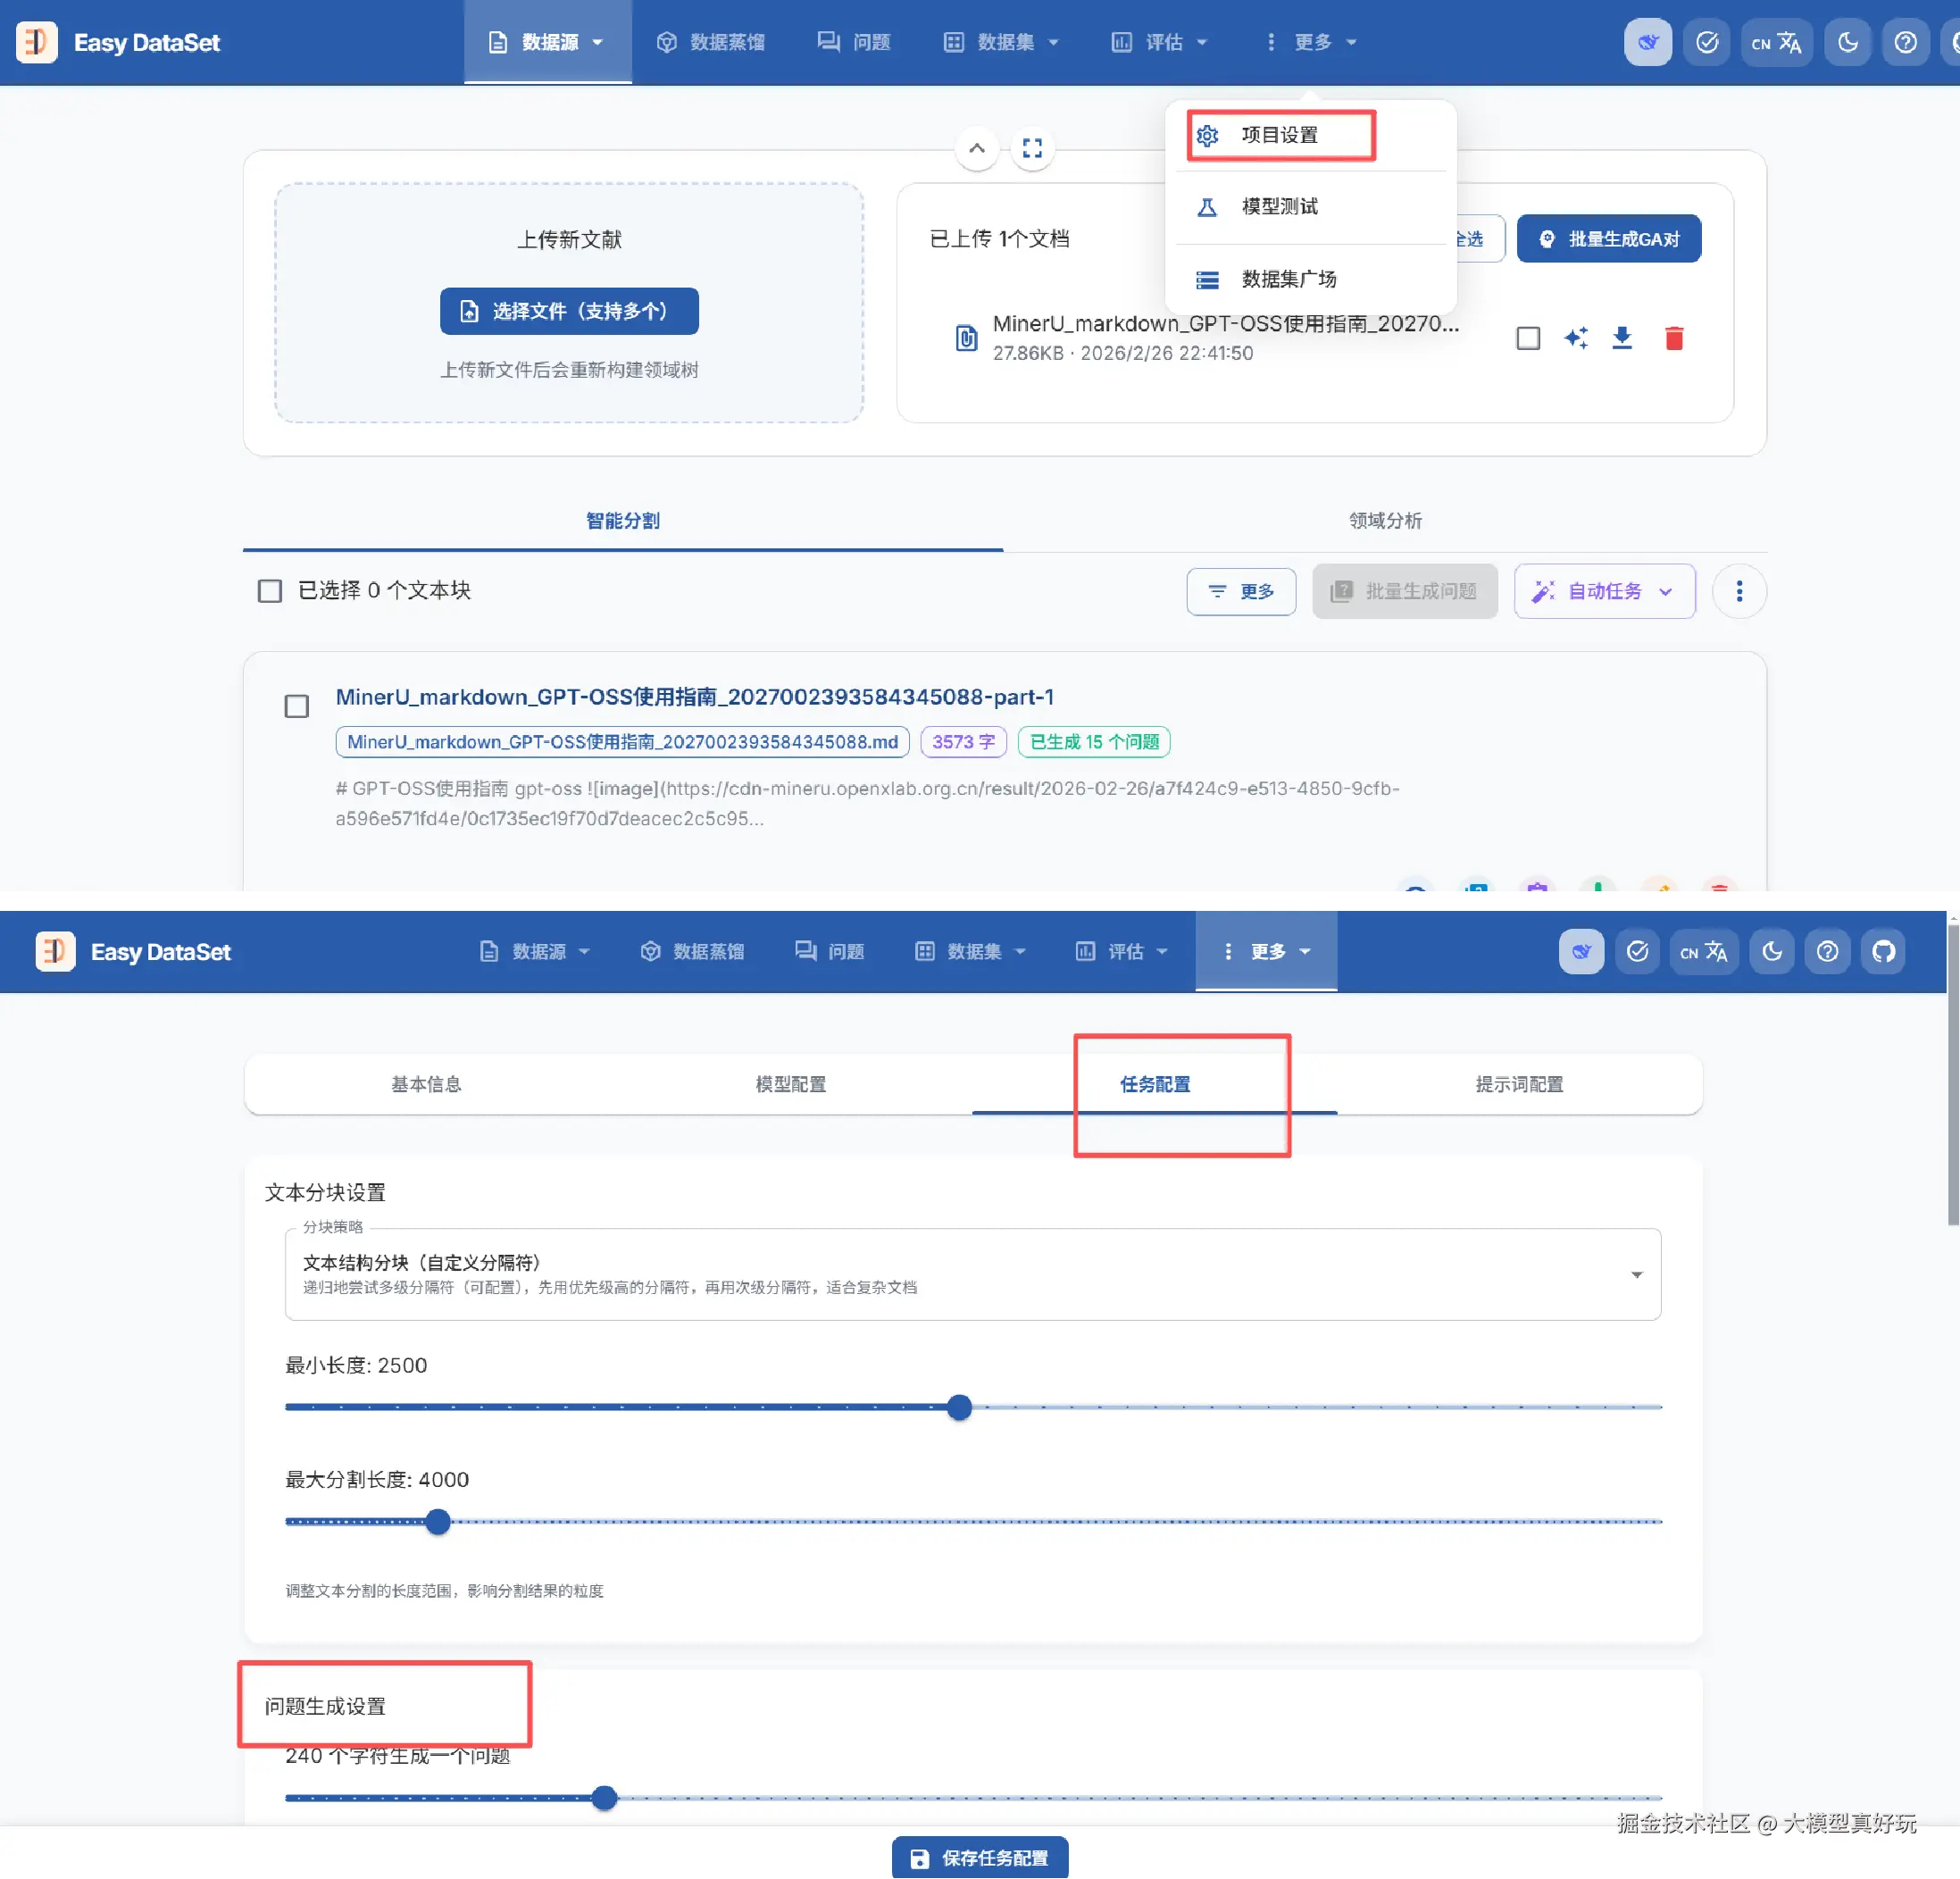
Task: Click the red delete icon for uploaded document
Action: click(1673, 338)
